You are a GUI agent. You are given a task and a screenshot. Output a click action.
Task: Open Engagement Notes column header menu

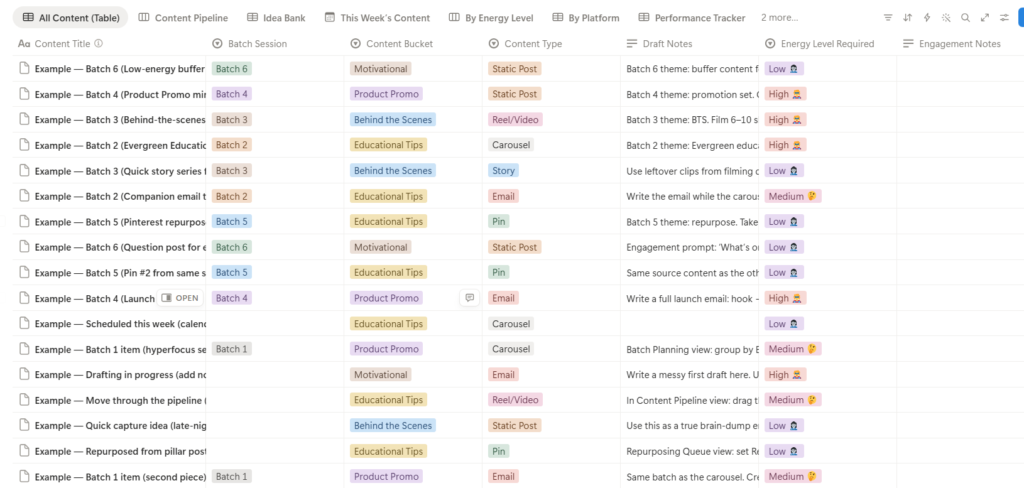960,44
